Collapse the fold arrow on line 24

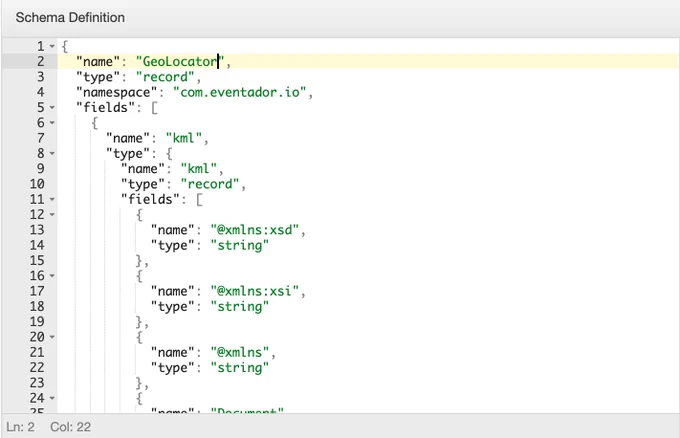tap(52, 398)
